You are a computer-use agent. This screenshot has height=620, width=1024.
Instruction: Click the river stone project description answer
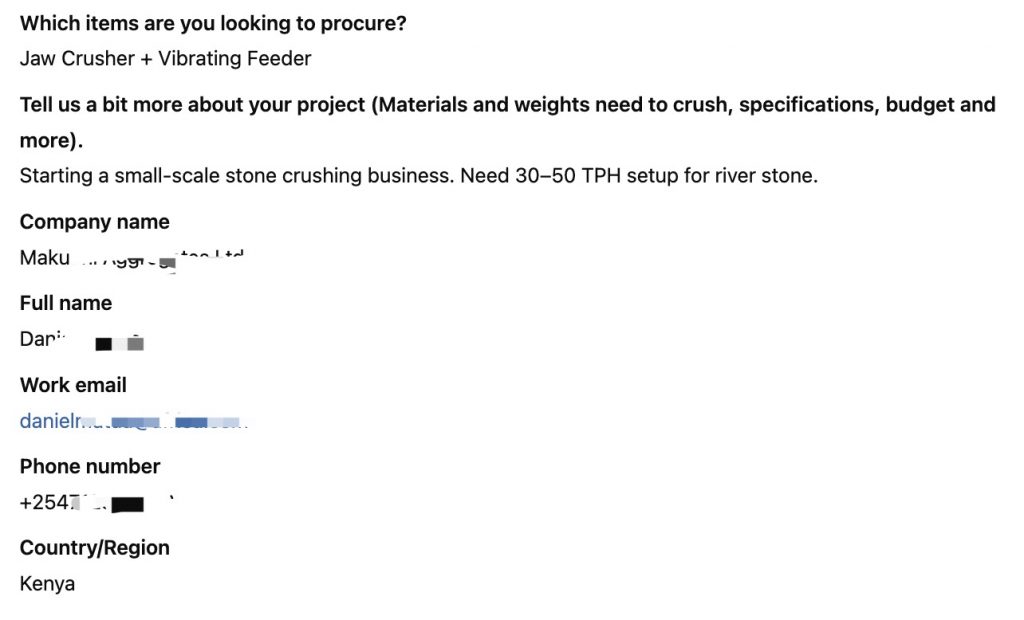click(419, 176)
